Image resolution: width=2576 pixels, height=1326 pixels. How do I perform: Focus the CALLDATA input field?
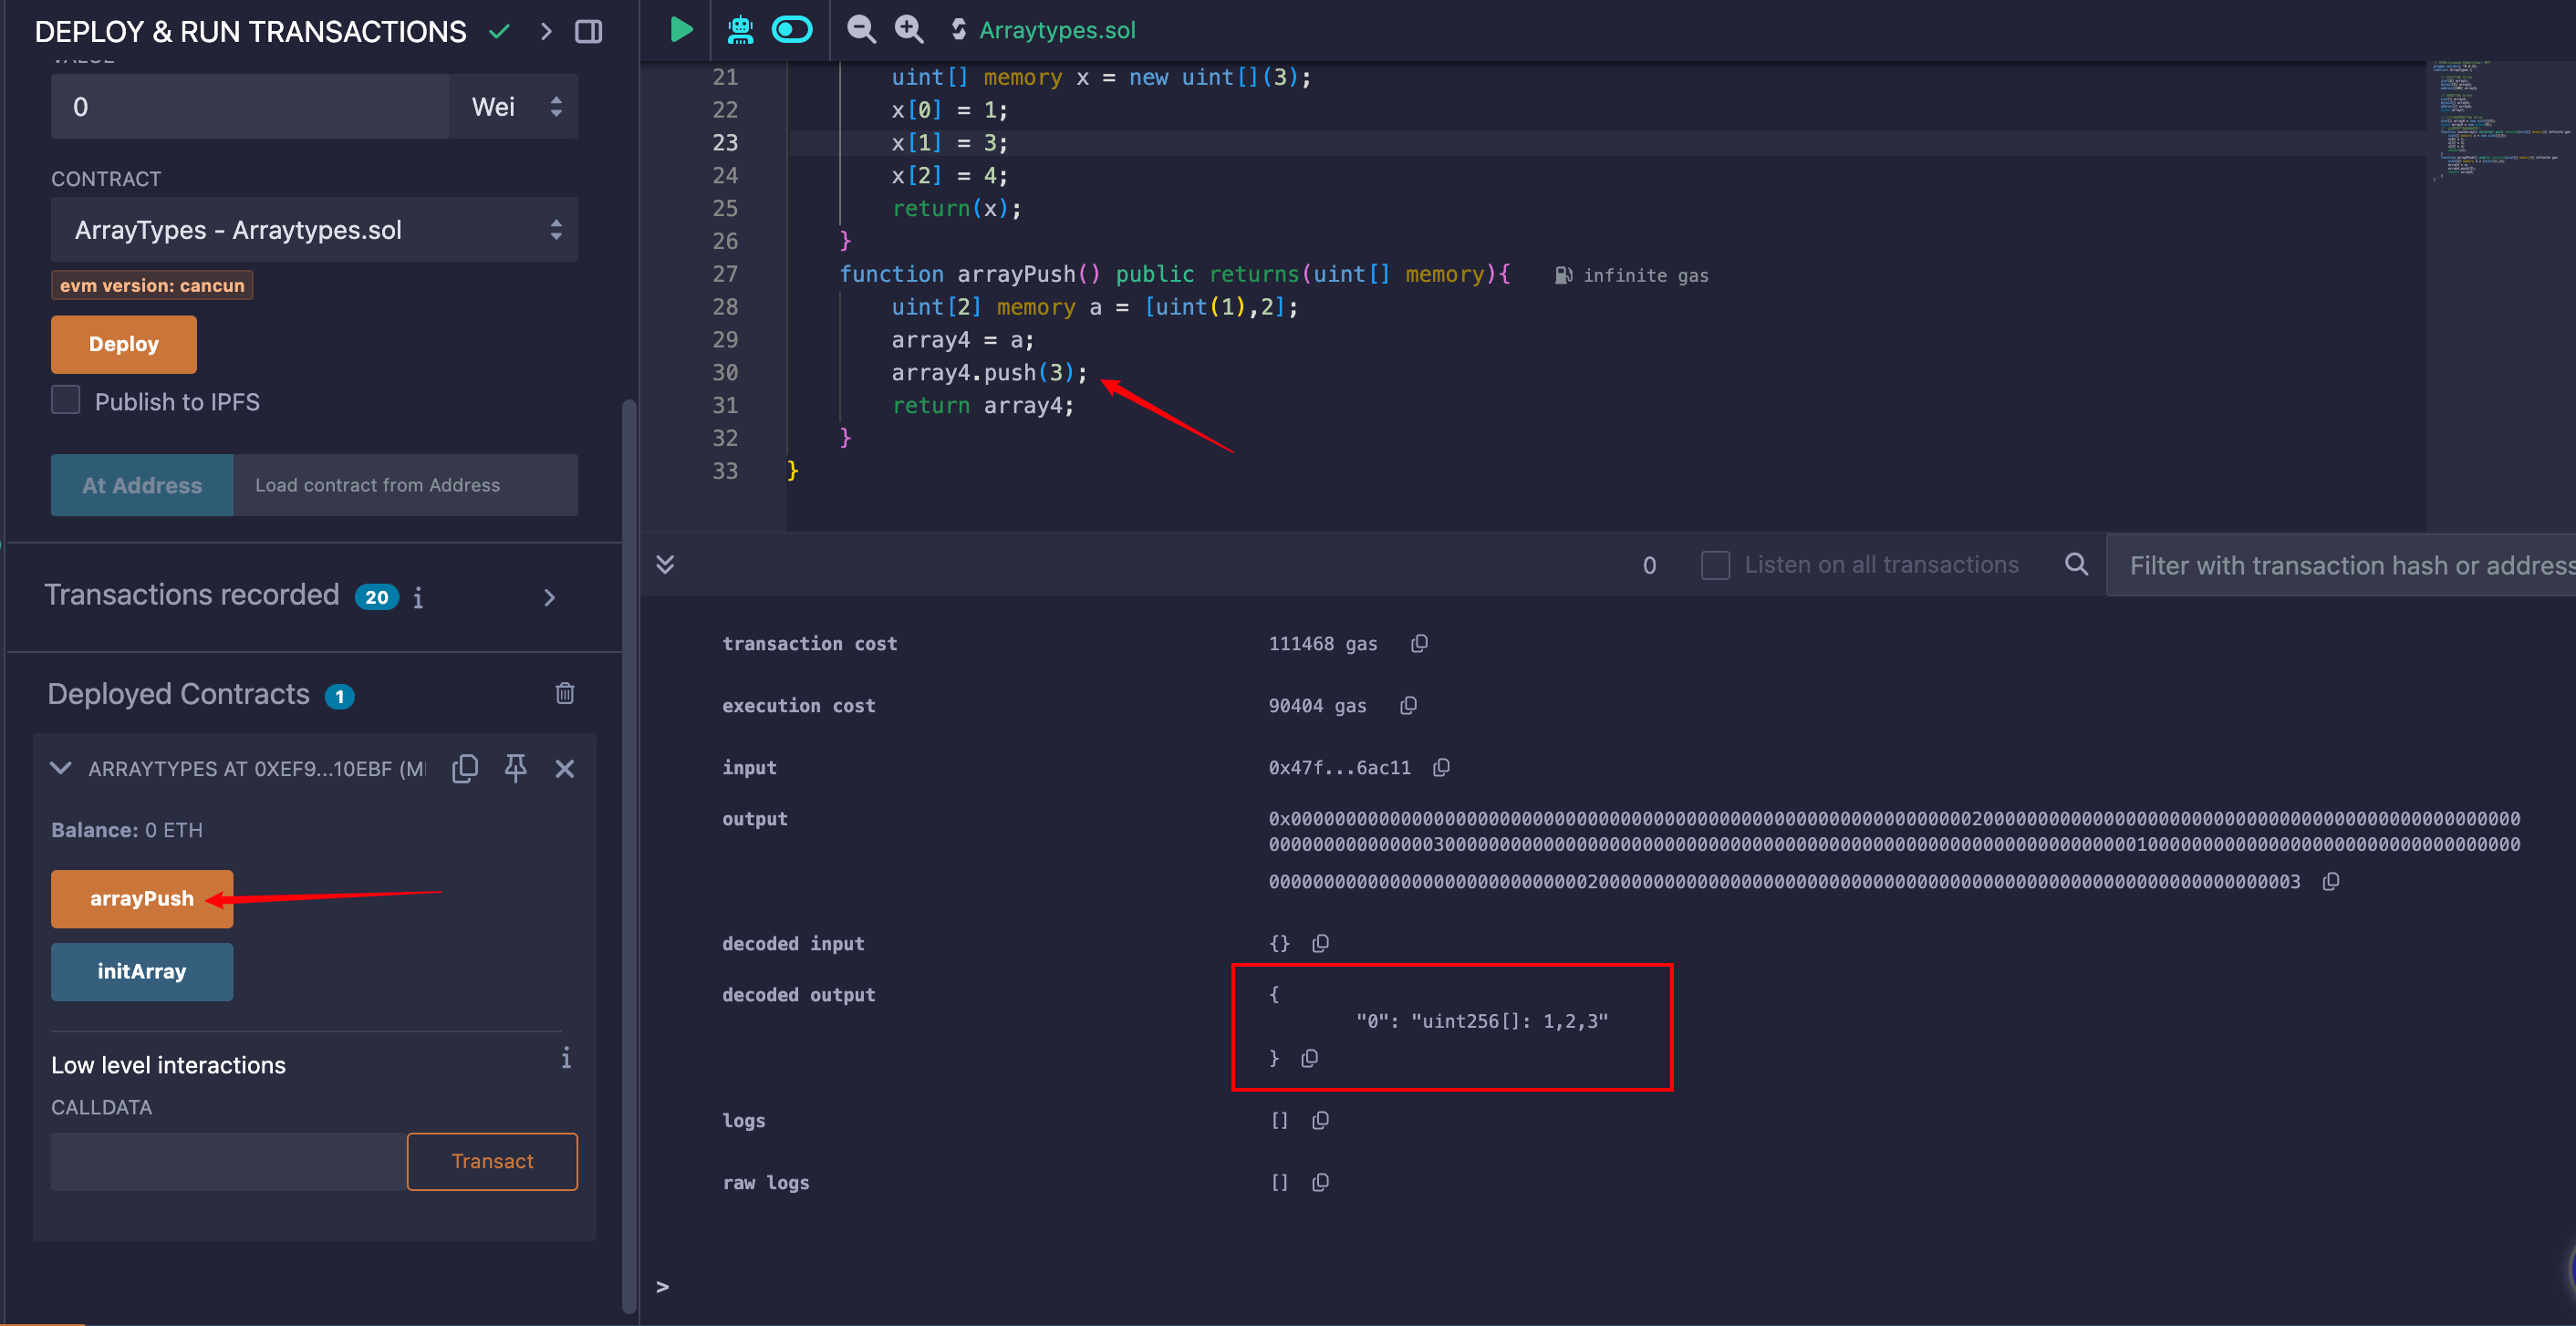[229, 1161]
